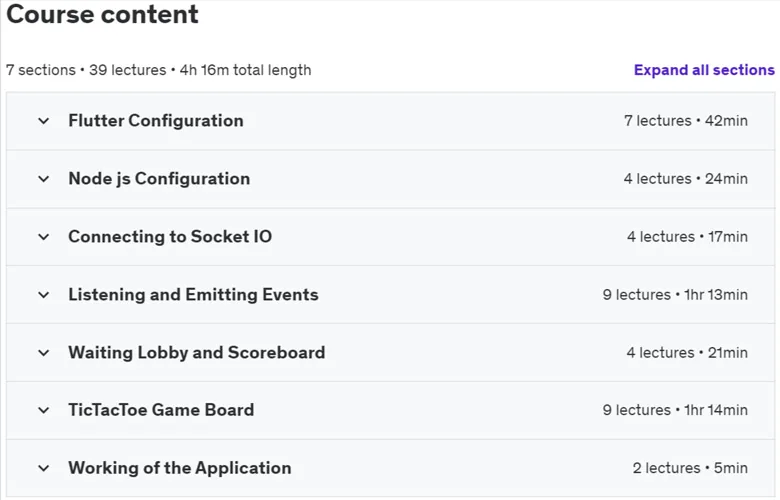780x500 pixels.
Task: Click the Course content heading
Action: click(102, 14)
